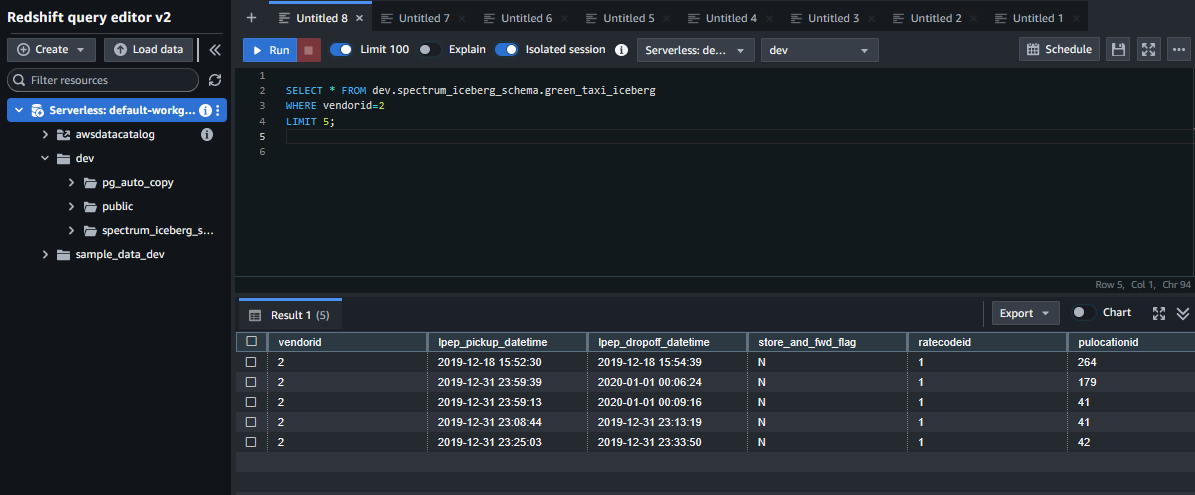1195x495 pixels.
Task: Check row with pickup 2019-12-31 23:08:44
Action: (x=251, y=422)
